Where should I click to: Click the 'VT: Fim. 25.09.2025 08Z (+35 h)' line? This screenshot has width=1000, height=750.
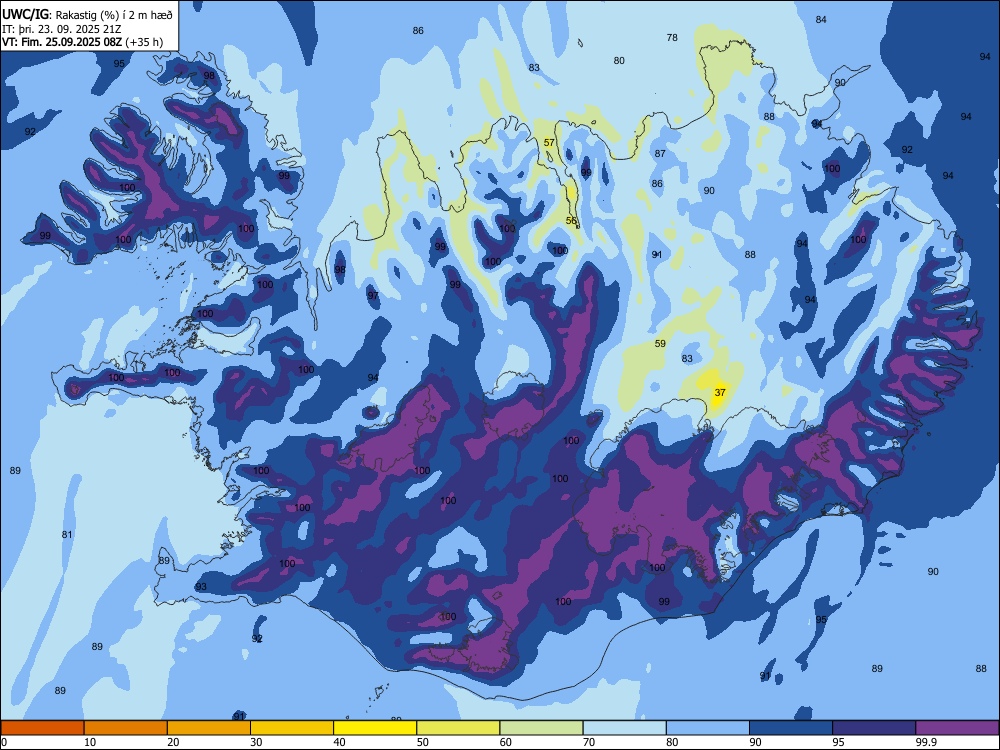pyautogui.click(x=82, y=42)
